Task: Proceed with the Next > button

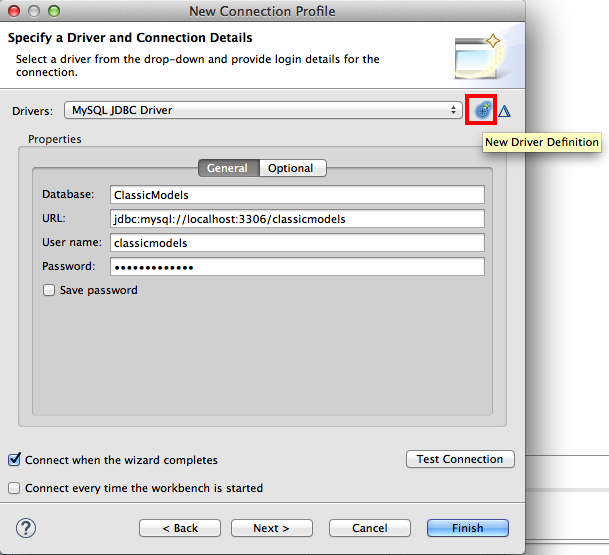Action: (271, 528)
